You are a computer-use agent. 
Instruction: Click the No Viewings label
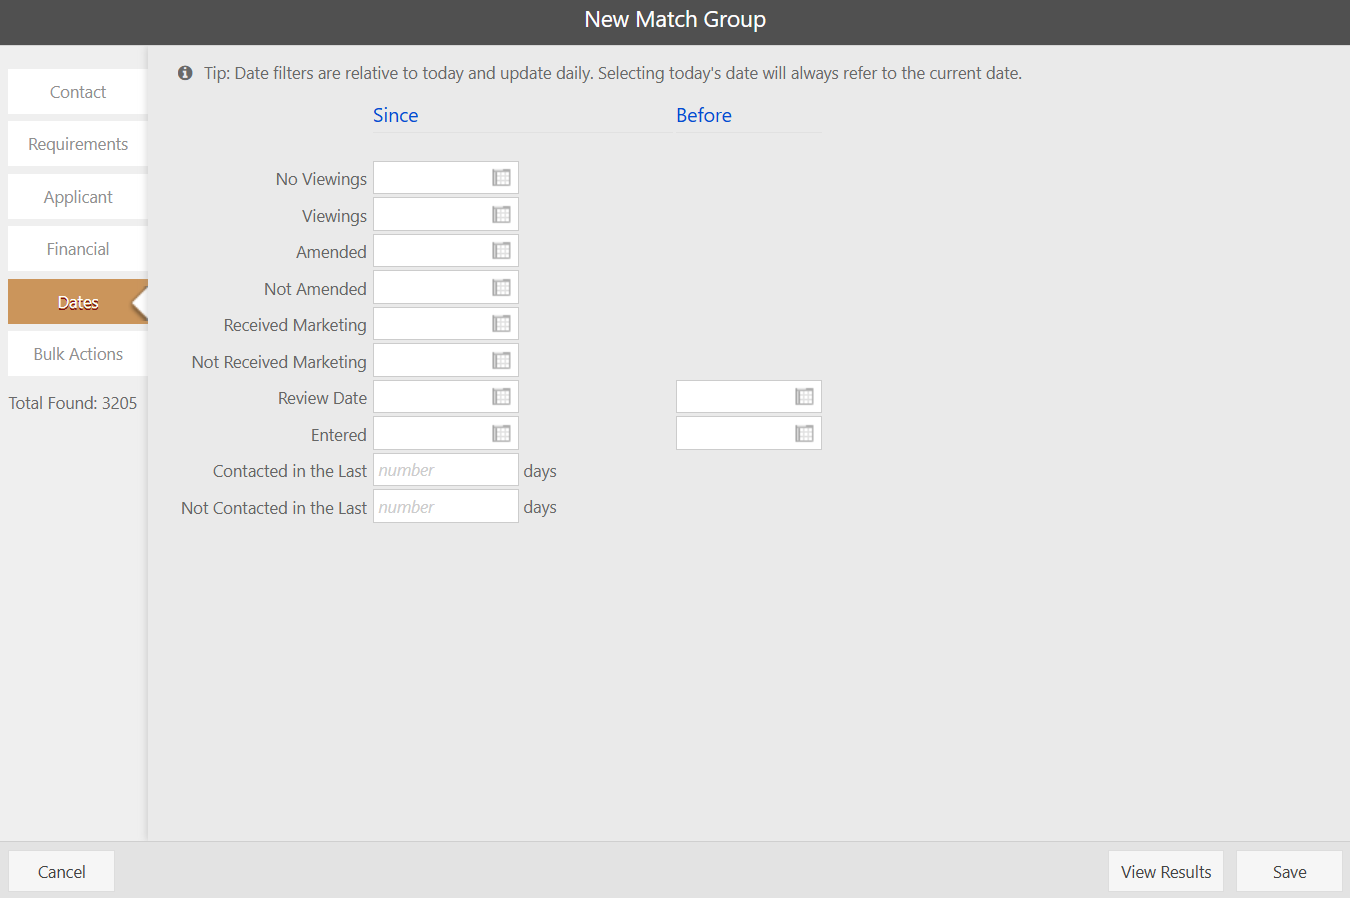tap(321, 179)
